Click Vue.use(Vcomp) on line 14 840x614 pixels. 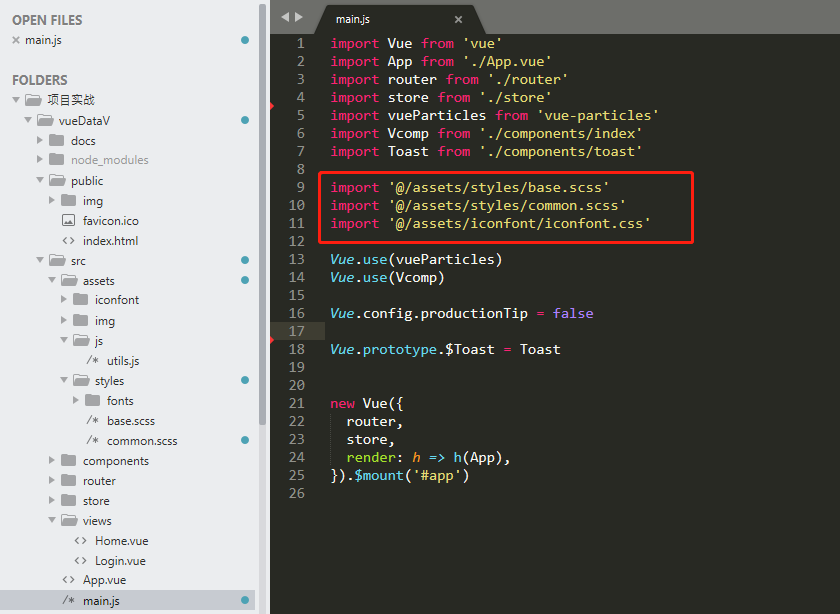click(387, 278)
